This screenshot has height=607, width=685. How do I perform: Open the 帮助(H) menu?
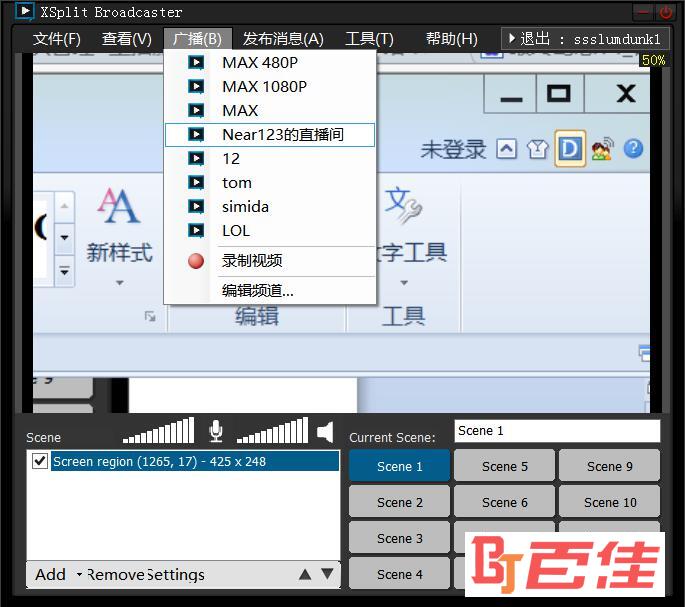click(x=451, y=39)
